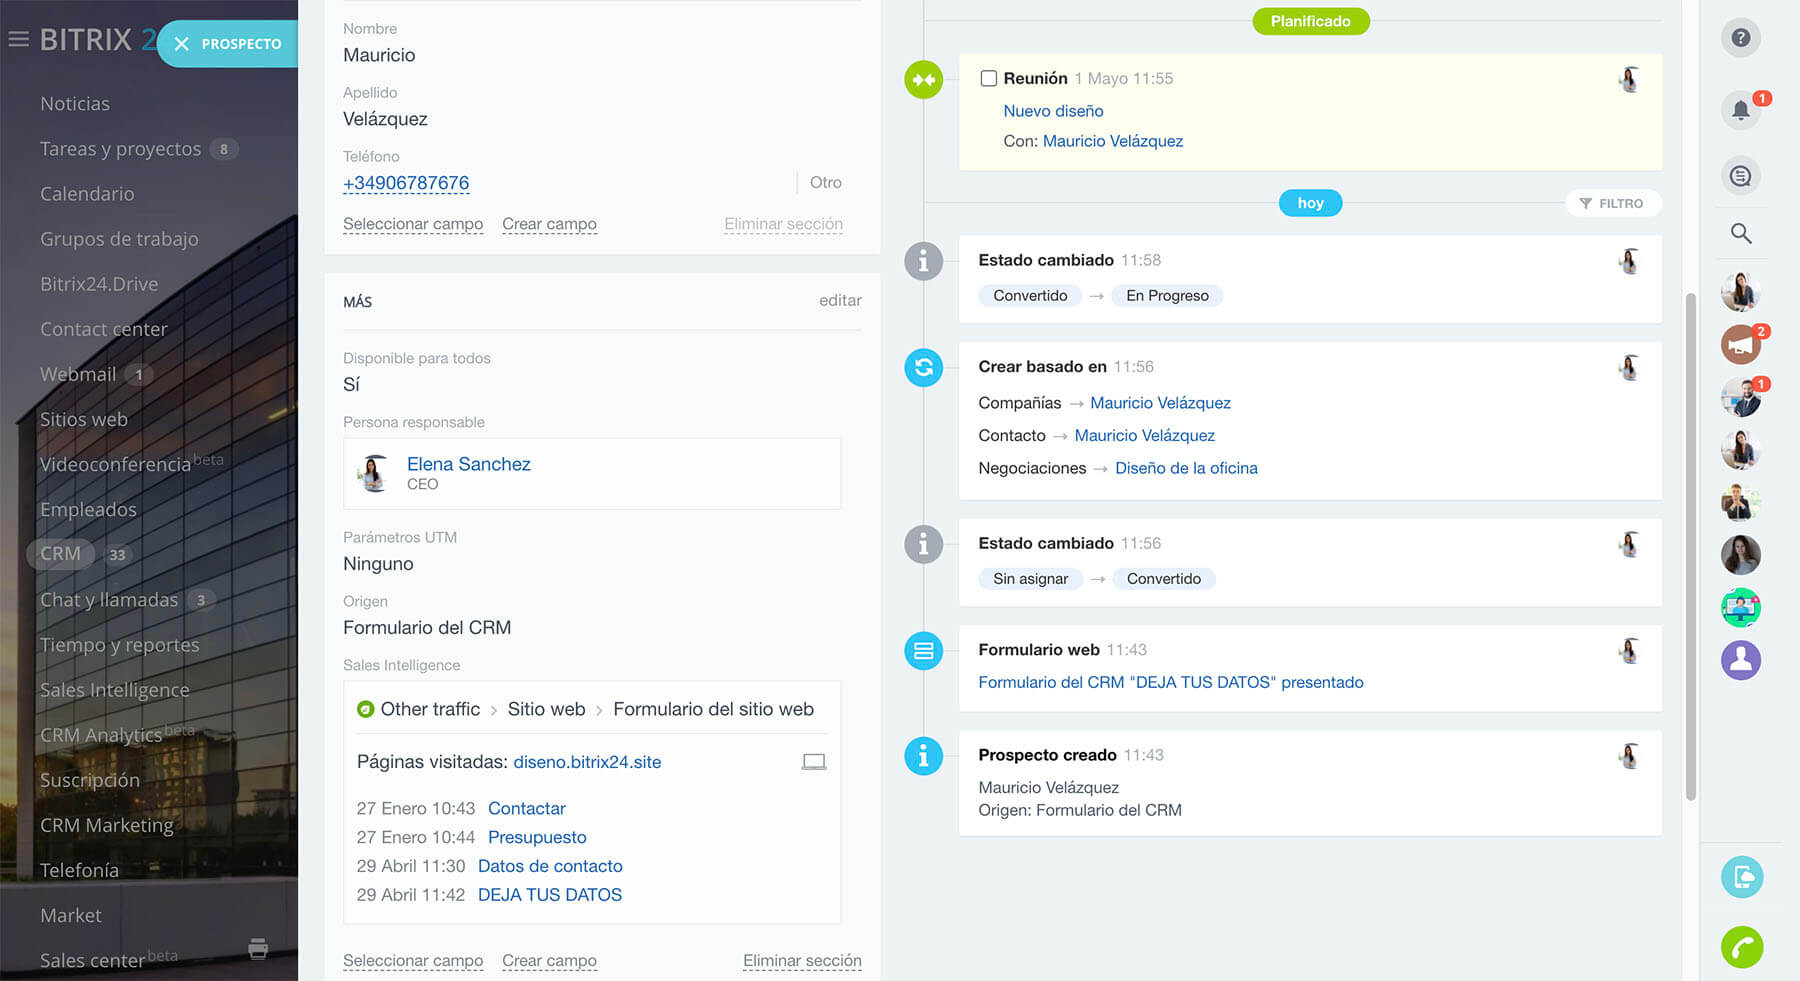The image size is (1800, 981).
Task: Click the device icon beside Páginas visitadas
Action: pyautogui.click(x=814, y=762)
